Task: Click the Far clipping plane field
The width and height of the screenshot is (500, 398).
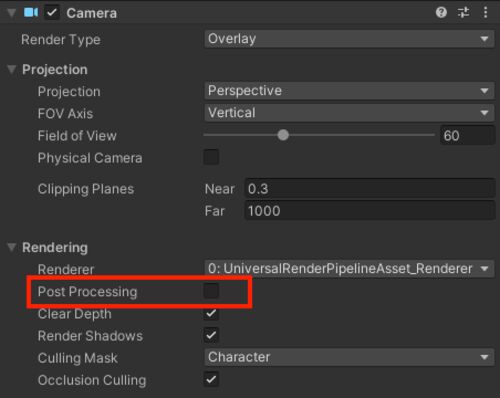Action: 370,211
